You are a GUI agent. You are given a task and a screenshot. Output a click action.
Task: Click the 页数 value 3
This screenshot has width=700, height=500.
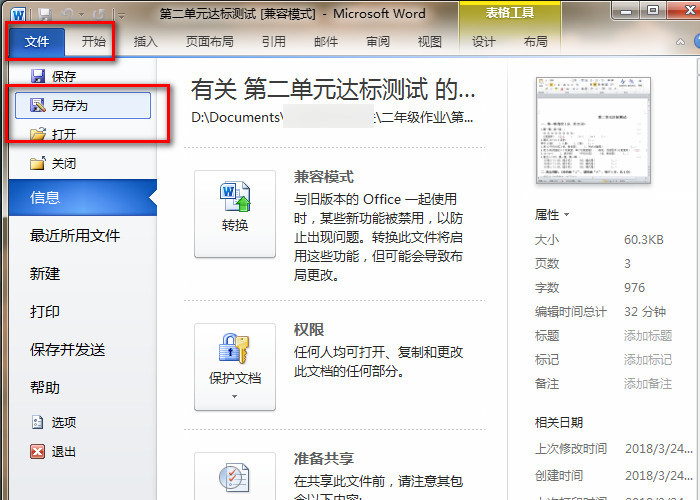point(627,264)
